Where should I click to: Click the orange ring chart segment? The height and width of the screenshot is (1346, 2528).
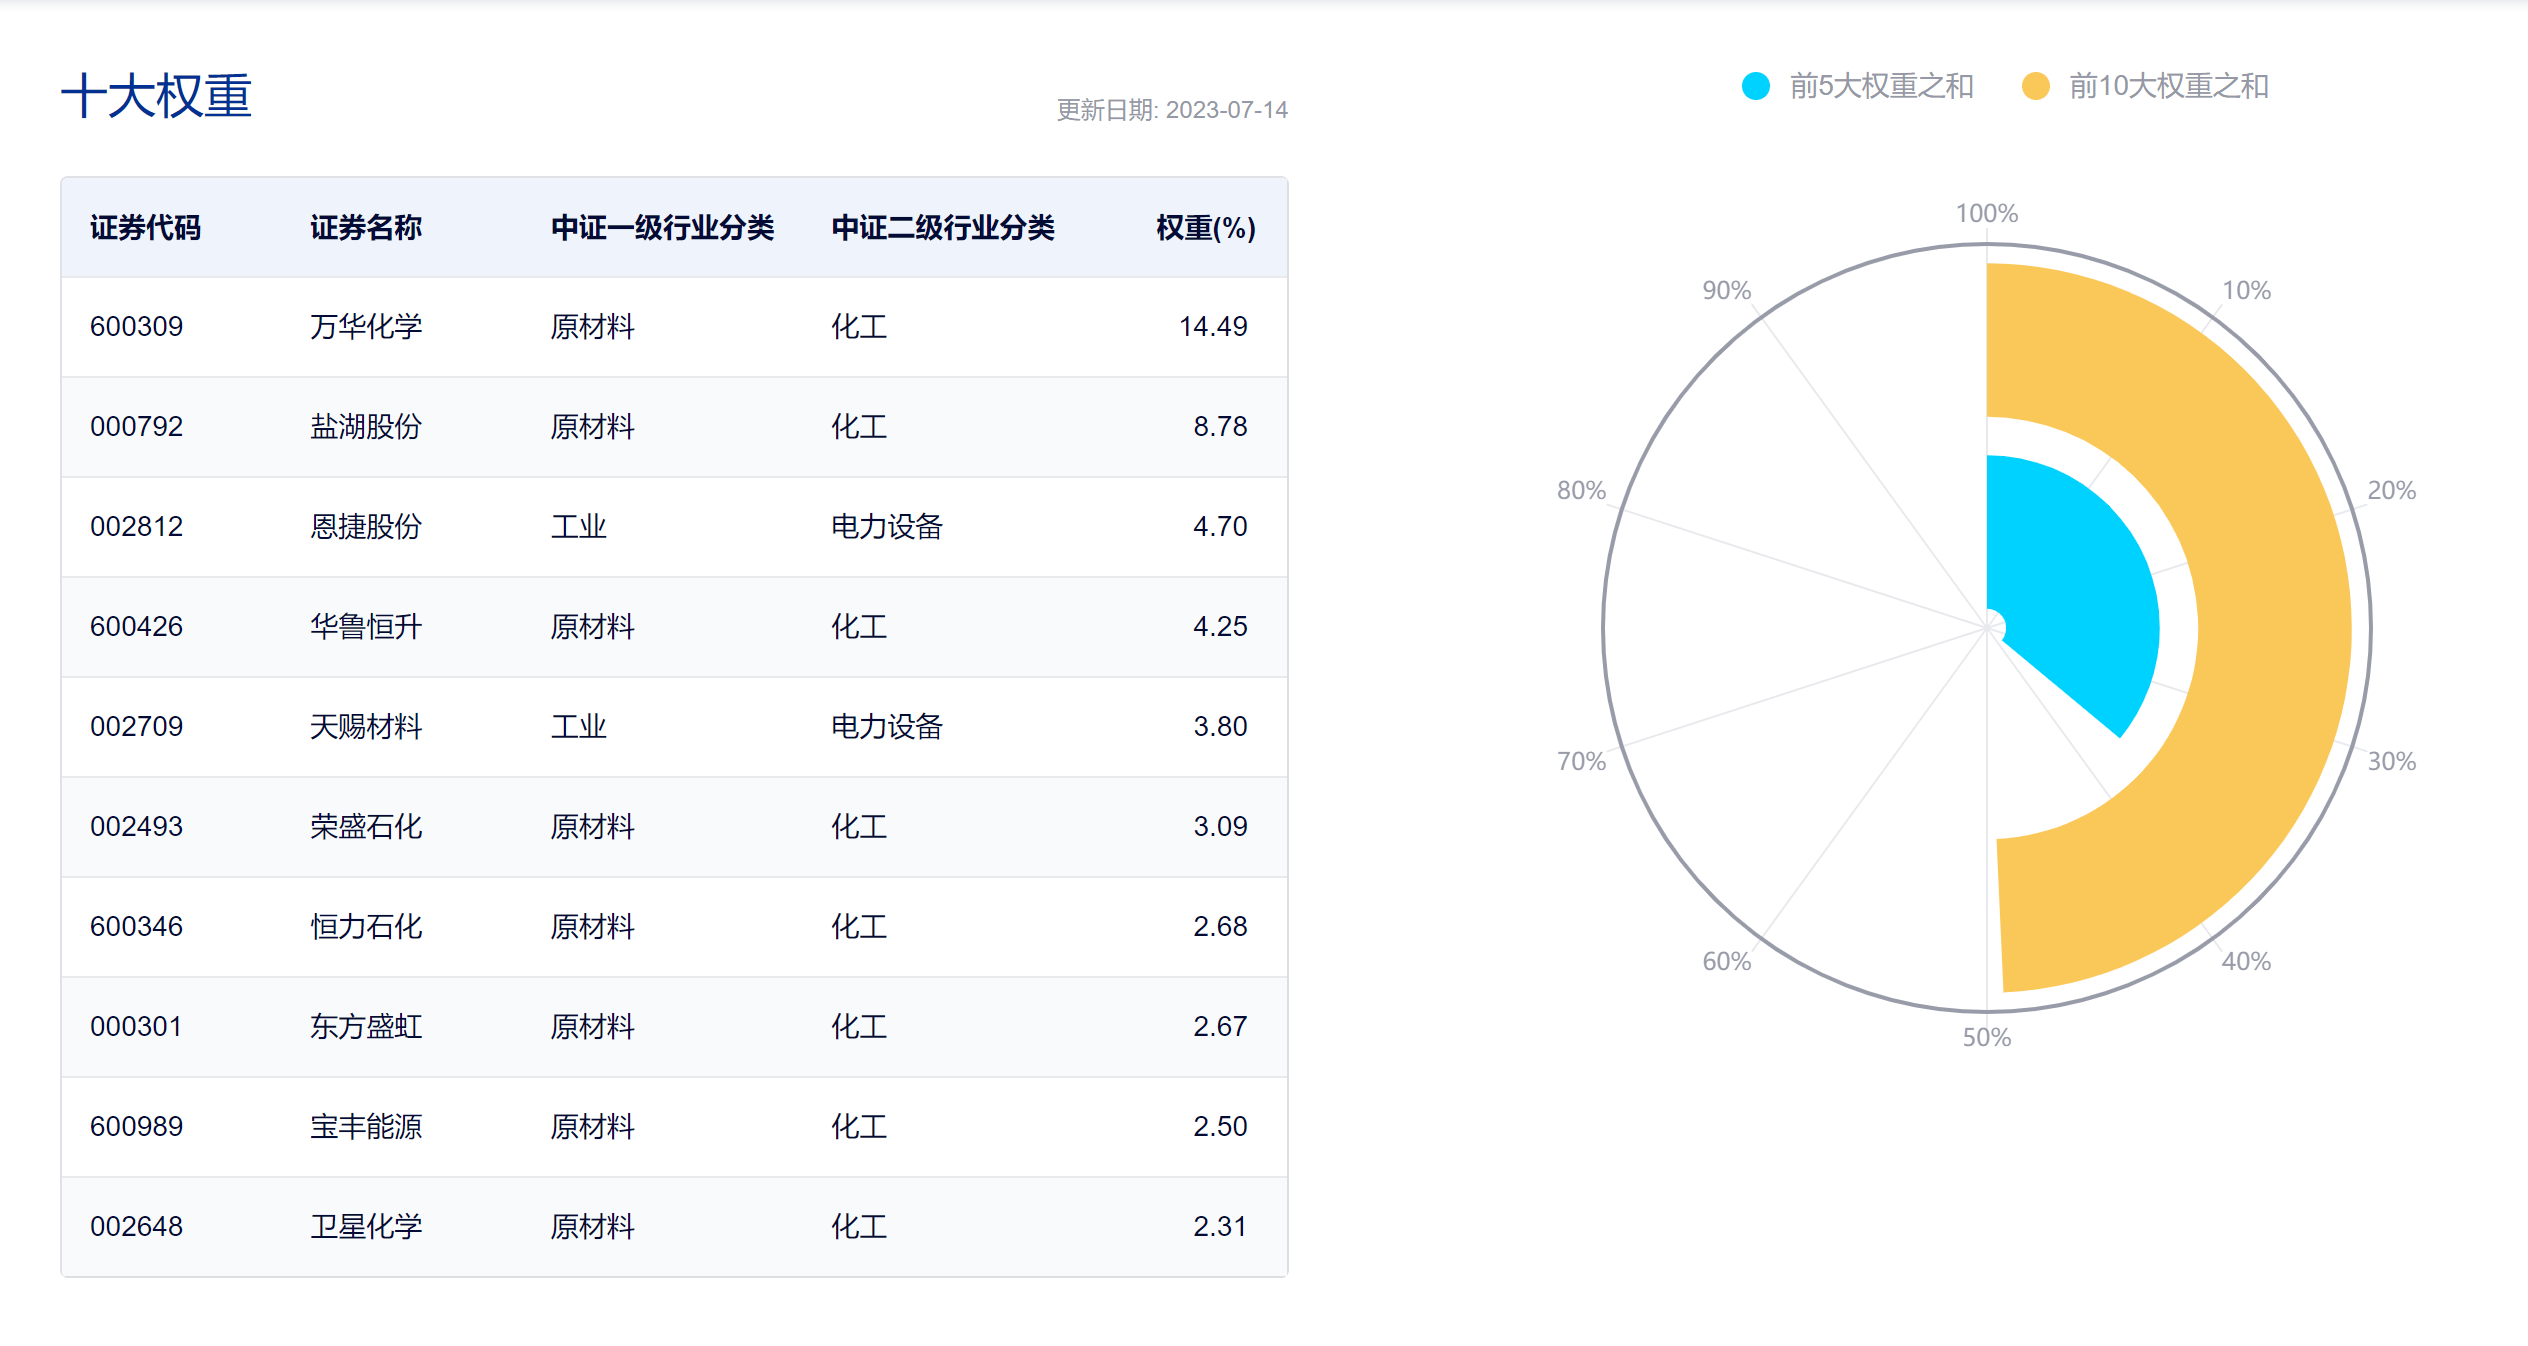(x=2270, y=630)
